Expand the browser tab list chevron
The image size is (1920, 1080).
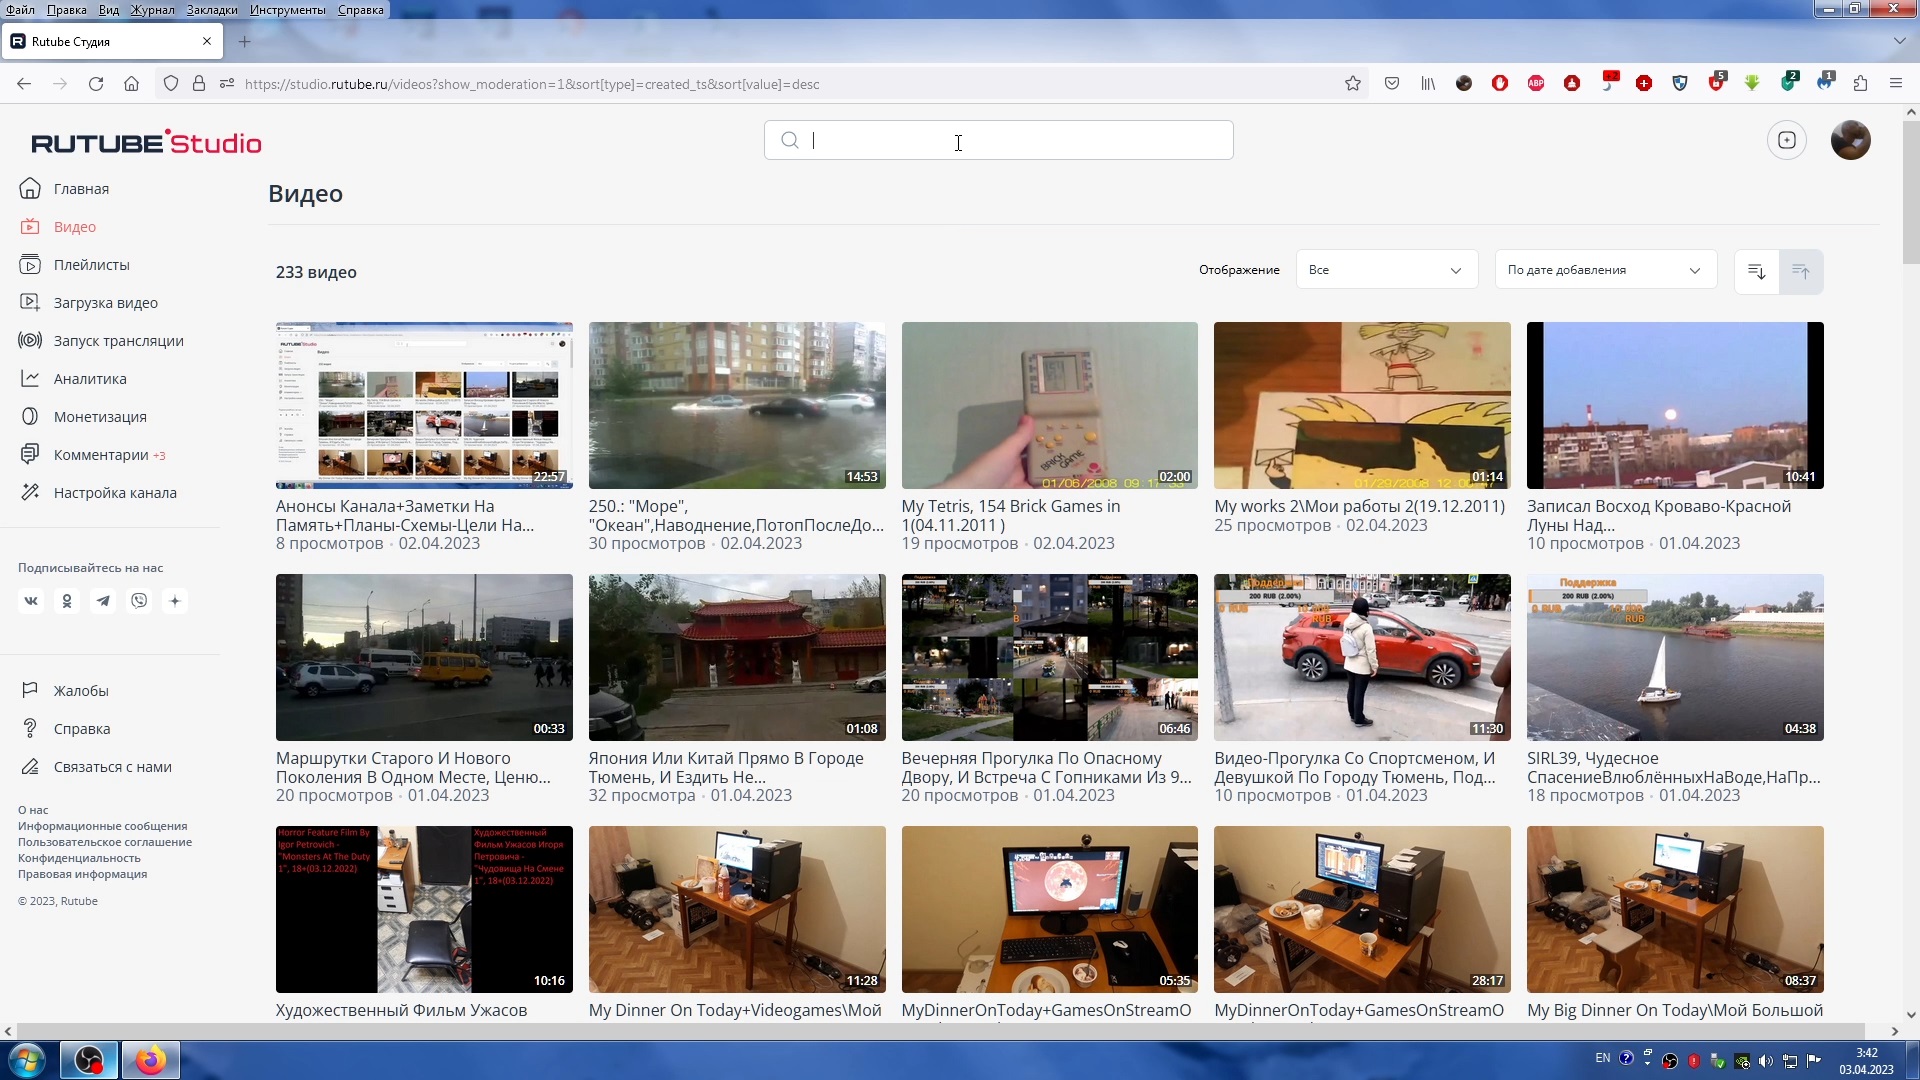pyautogui.click(x=1898, y=41)
